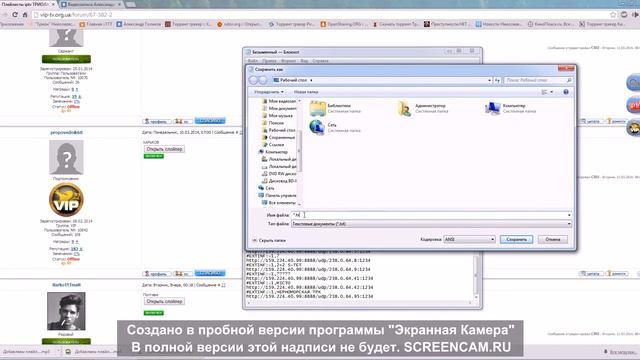The height and width of the screenshot is (360, 640).
Task: Click Notepad's horizontal scrollbar
Action: click(359, 303)
